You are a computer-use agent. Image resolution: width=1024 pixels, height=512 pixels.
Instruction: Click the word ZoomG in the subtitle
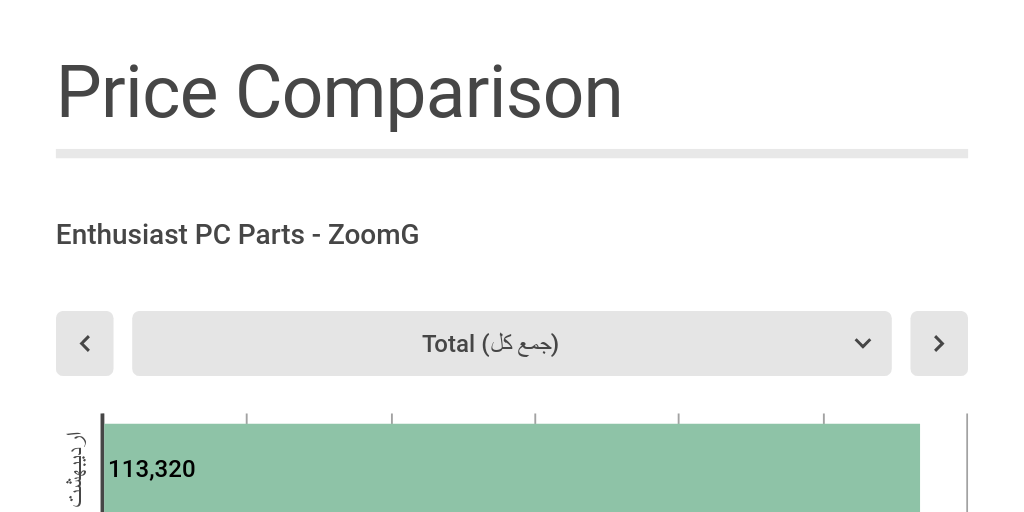point(373,235)
